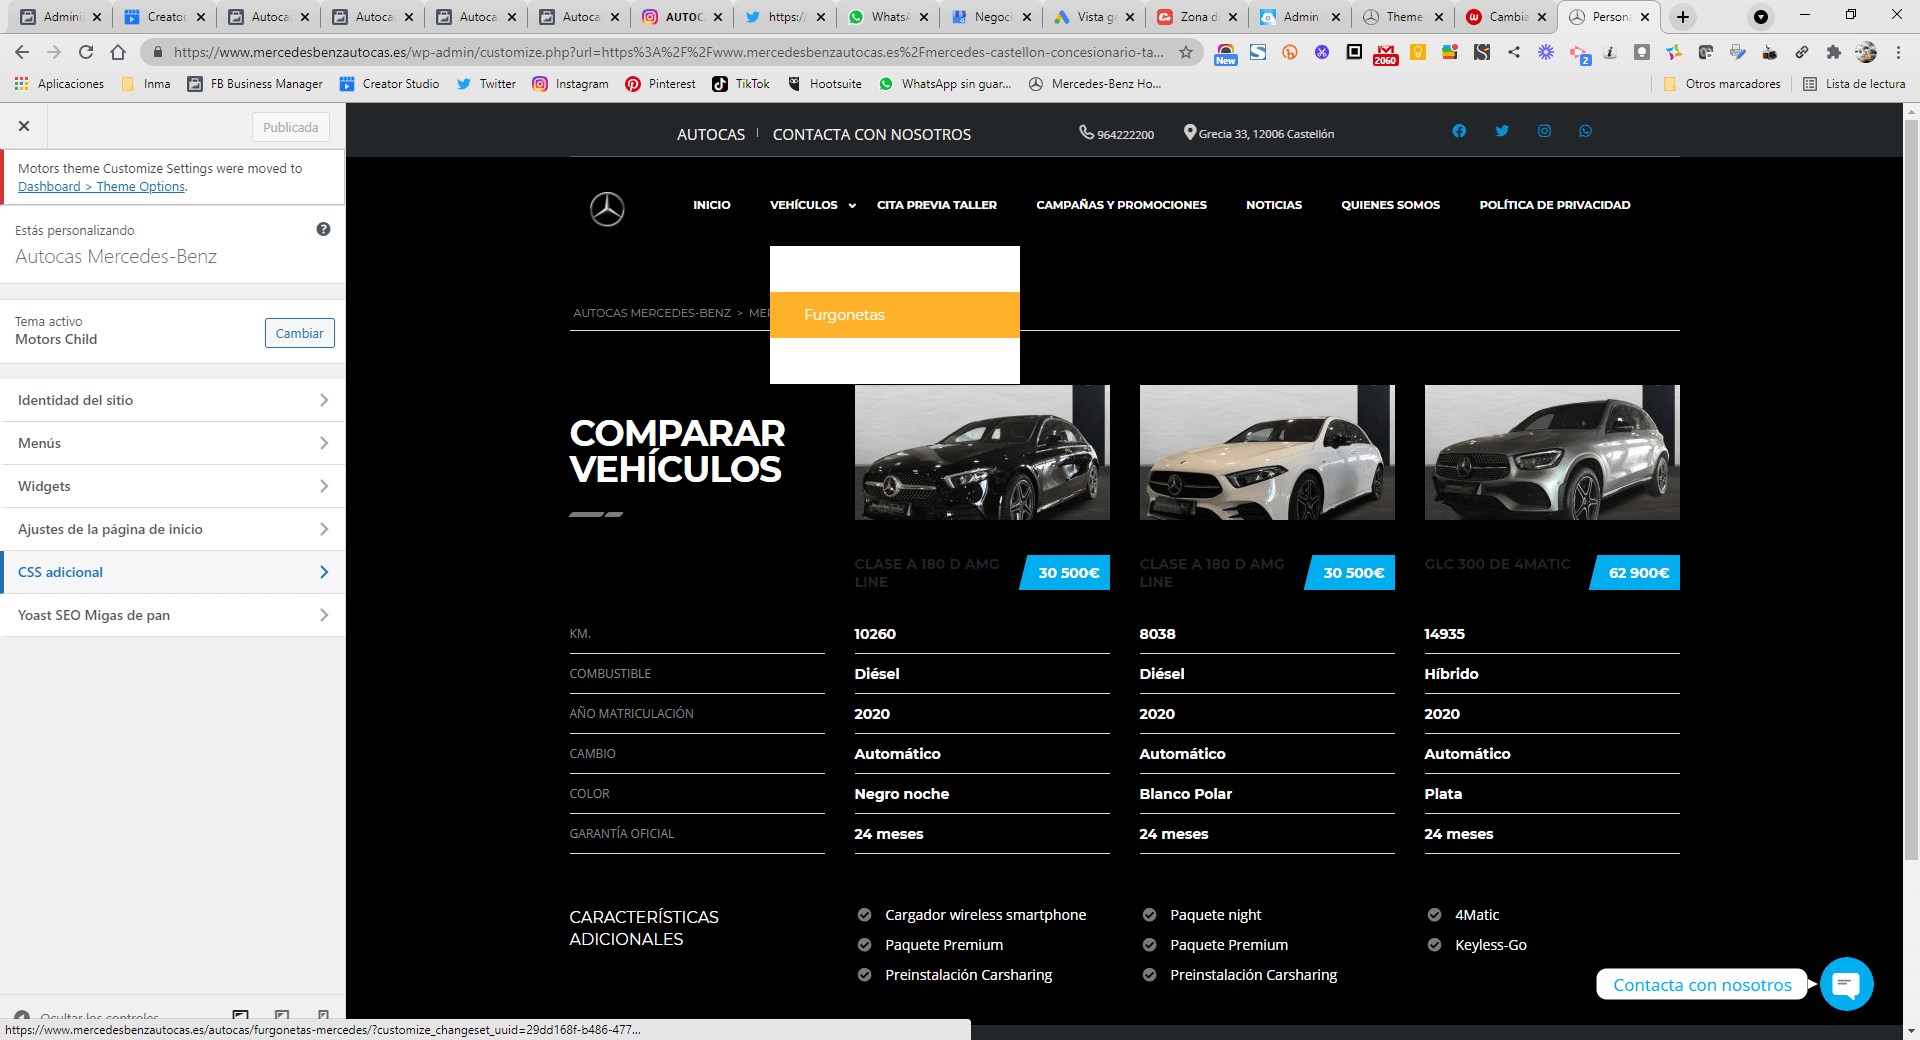Click the Contacta con nosotros chat label
1920x1040 pixels.
pos(1702,985)
